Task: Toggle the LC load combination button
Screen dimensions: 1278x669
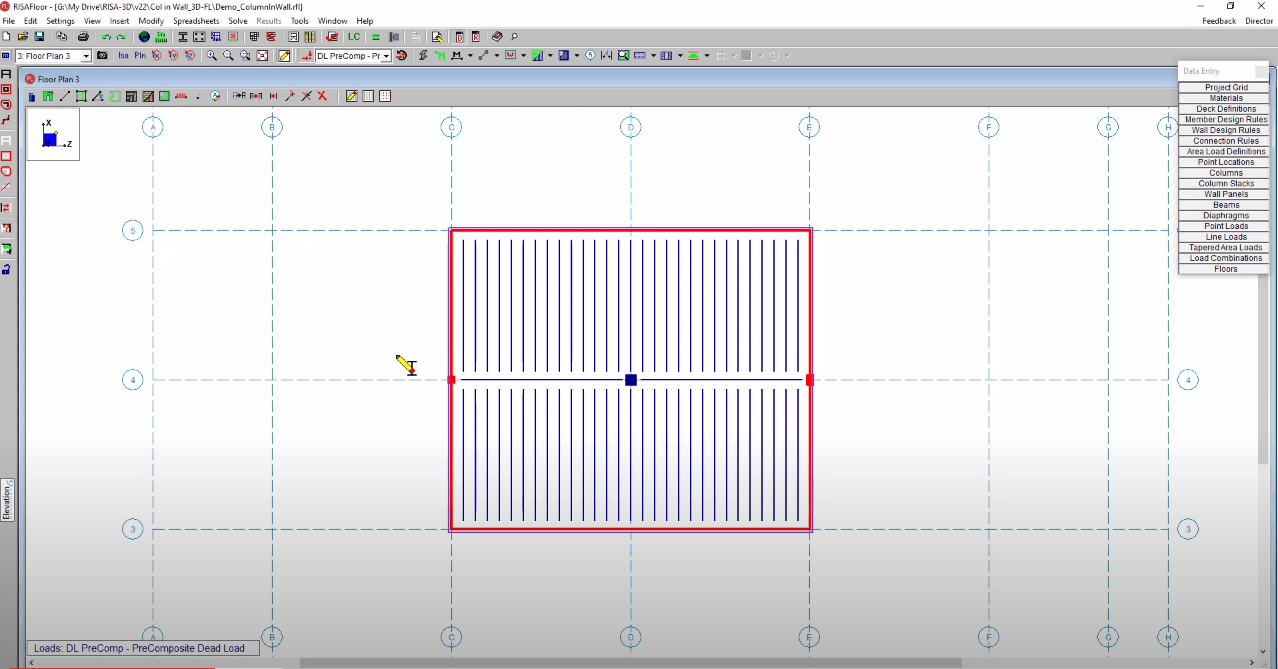Action: point(354,37)
